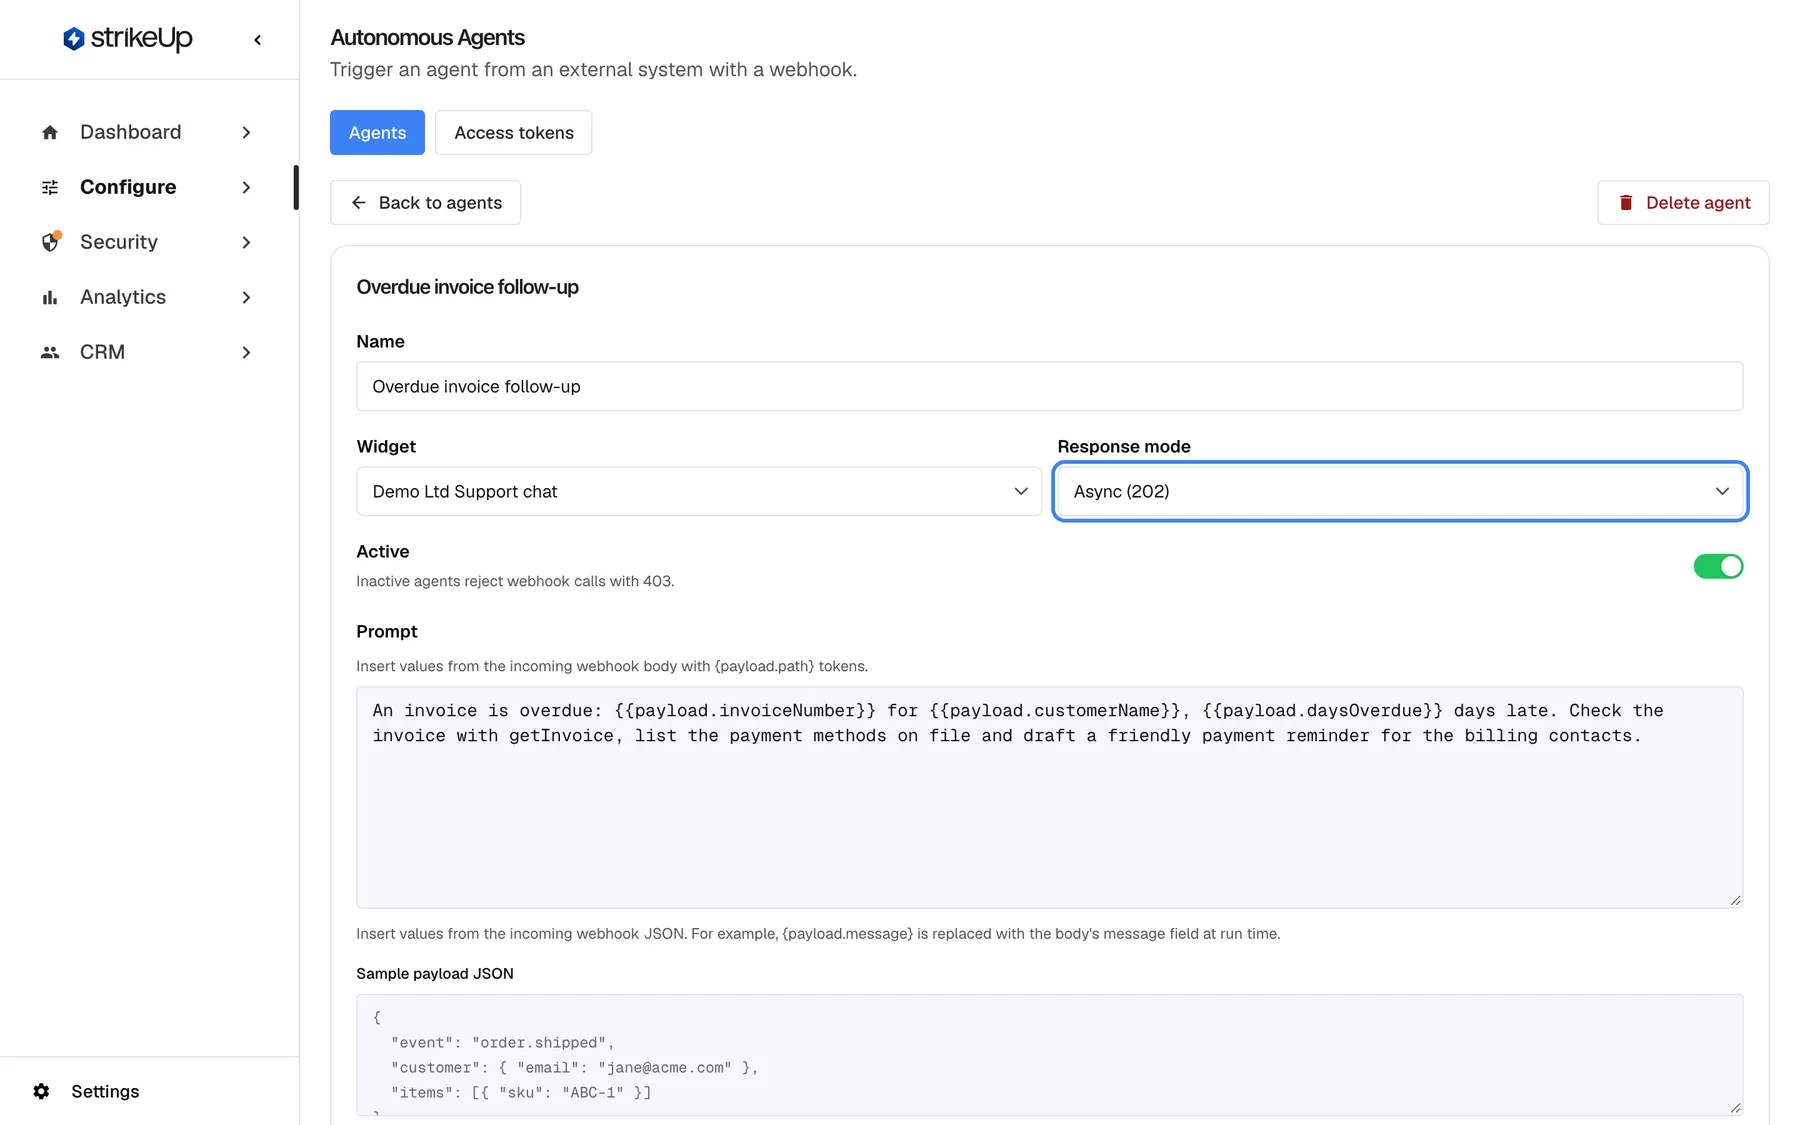
Task: Switch to the Access tokens tab
Action: pos(514,132)
